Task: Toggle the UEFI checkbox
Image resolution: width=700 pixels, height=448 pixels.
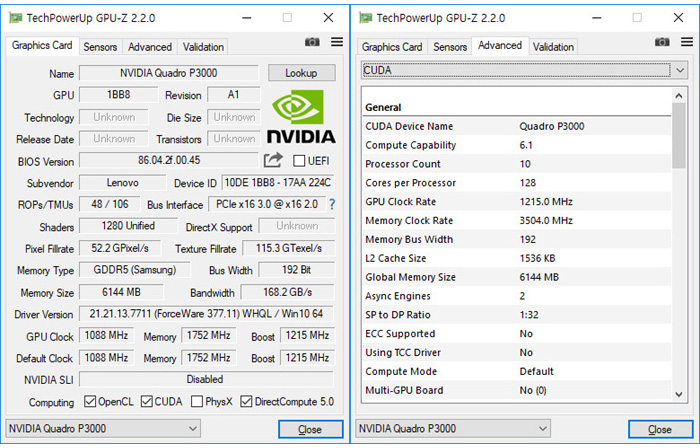Action: [299, 161]
